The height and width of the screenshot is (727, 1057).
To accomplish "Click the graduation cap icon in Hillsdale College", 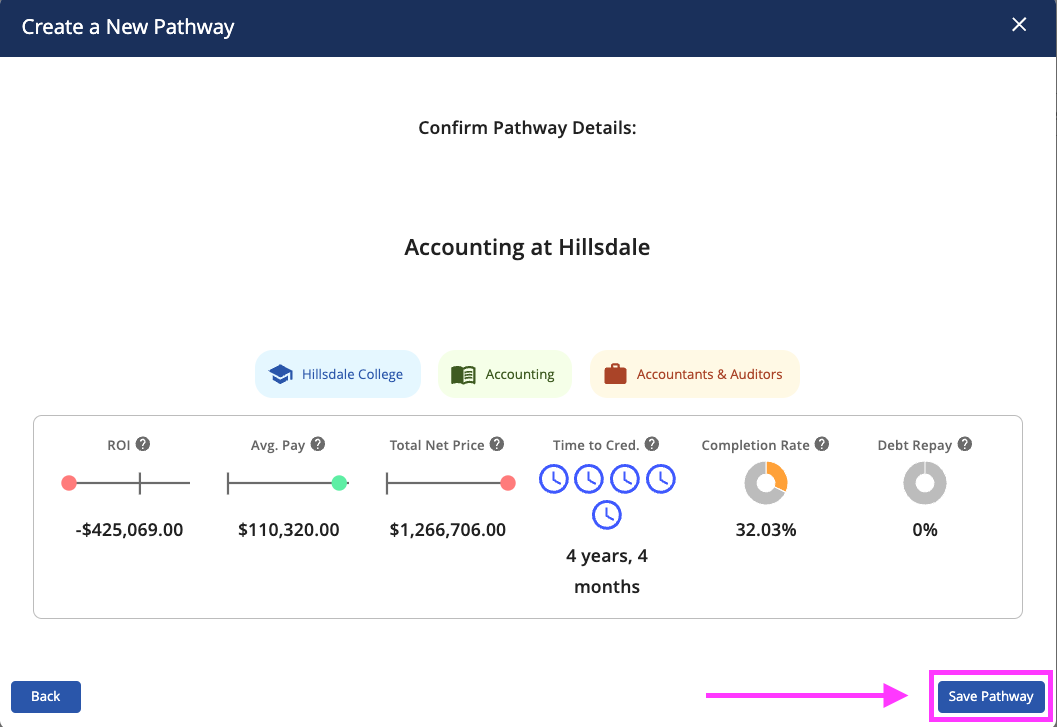I will (280, 374).
